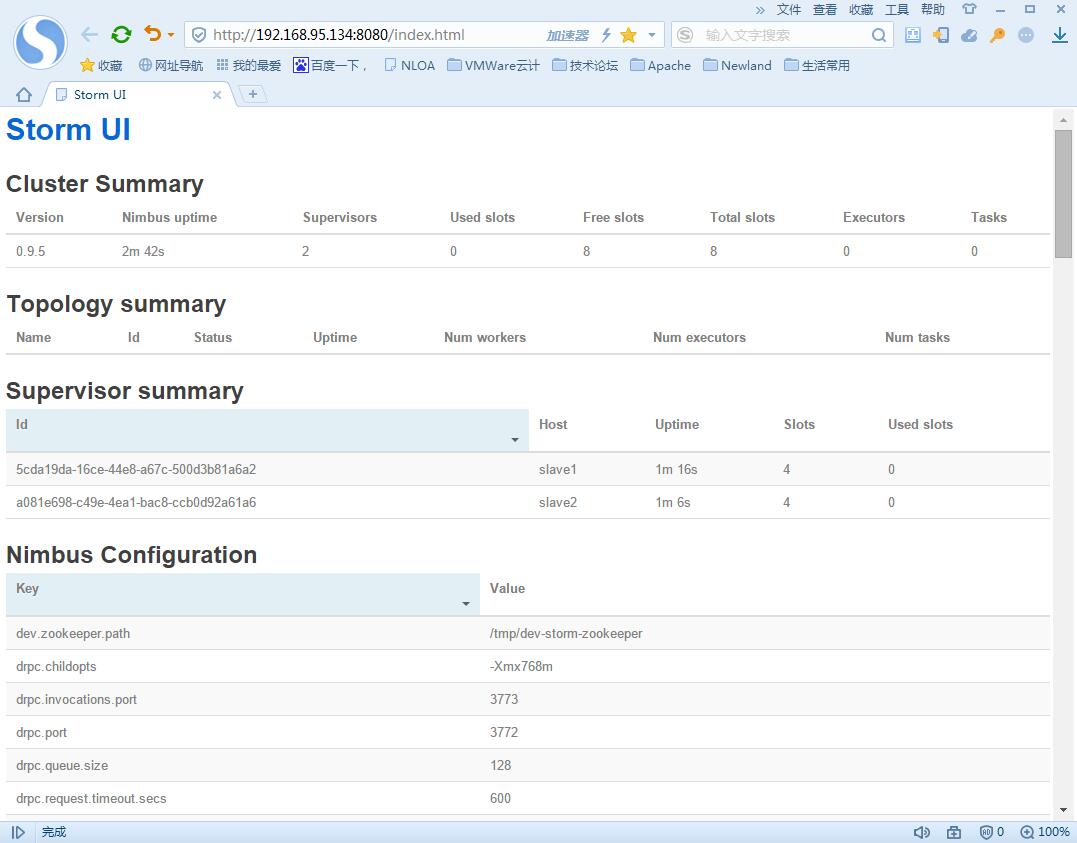Toggle the lightning accelerator icon
The width and height of the screenshot is (1077, 843).
tap(605, 35)
